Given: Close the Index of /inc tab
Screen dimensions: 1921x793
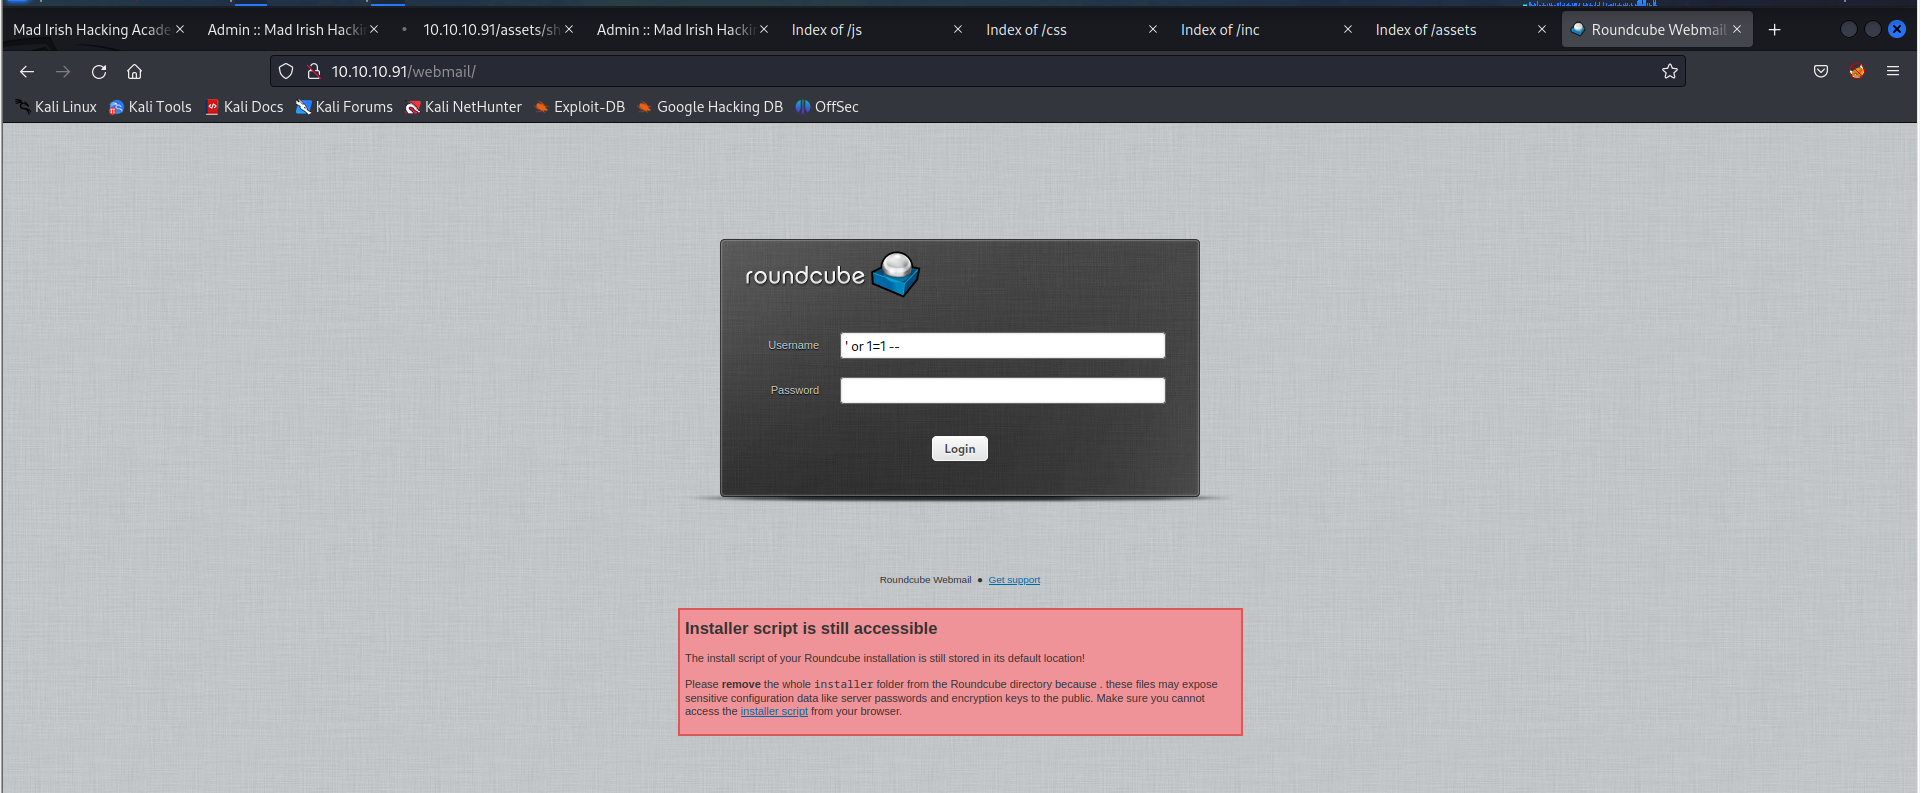Looking at the screenshot, I should pos(1348,30).
